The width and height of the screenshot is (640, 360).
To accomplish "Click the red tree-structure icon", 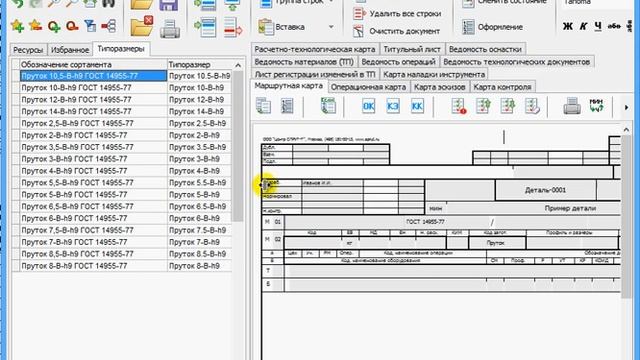I will tap(109, 27).
